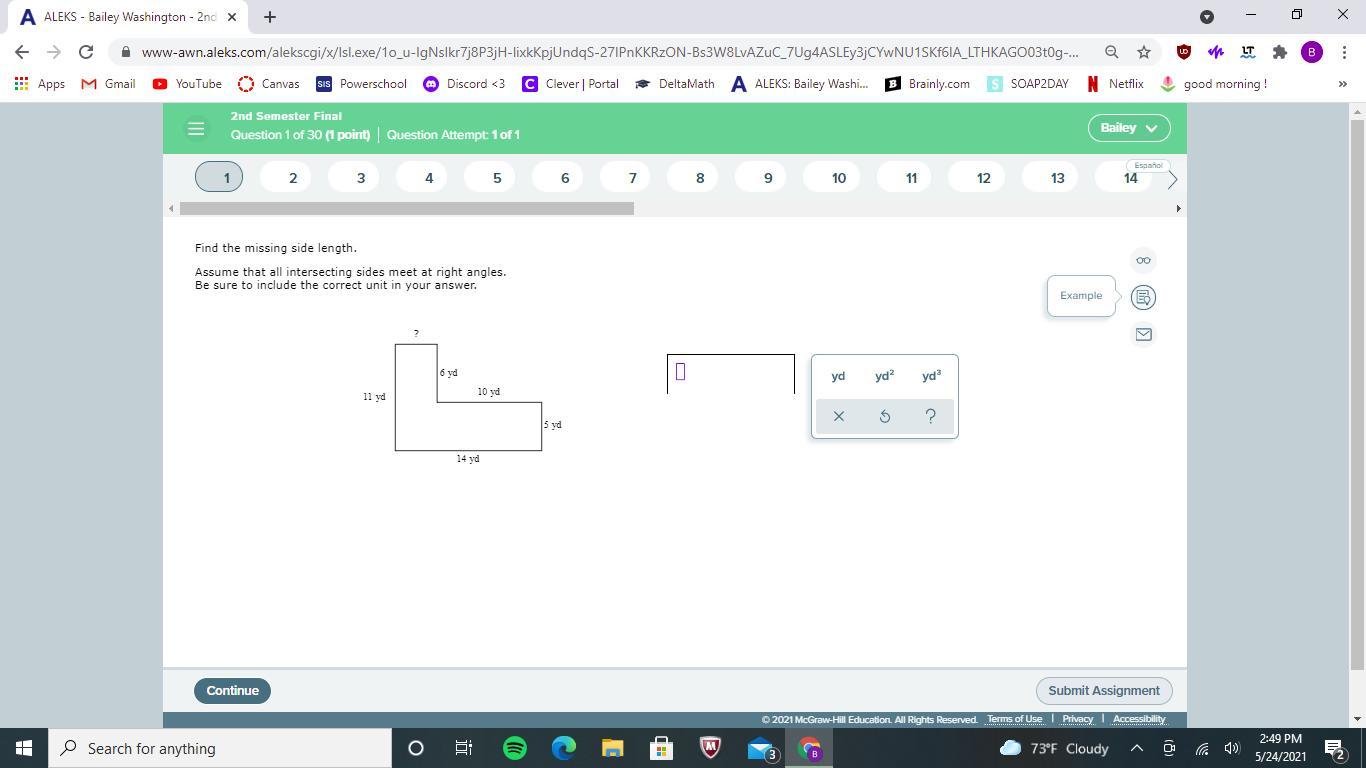Viewport: 1366px width, 768px height.
Task: Open the Powerschool bookmark
Action: pyautogui.click(x=361, y=84)
